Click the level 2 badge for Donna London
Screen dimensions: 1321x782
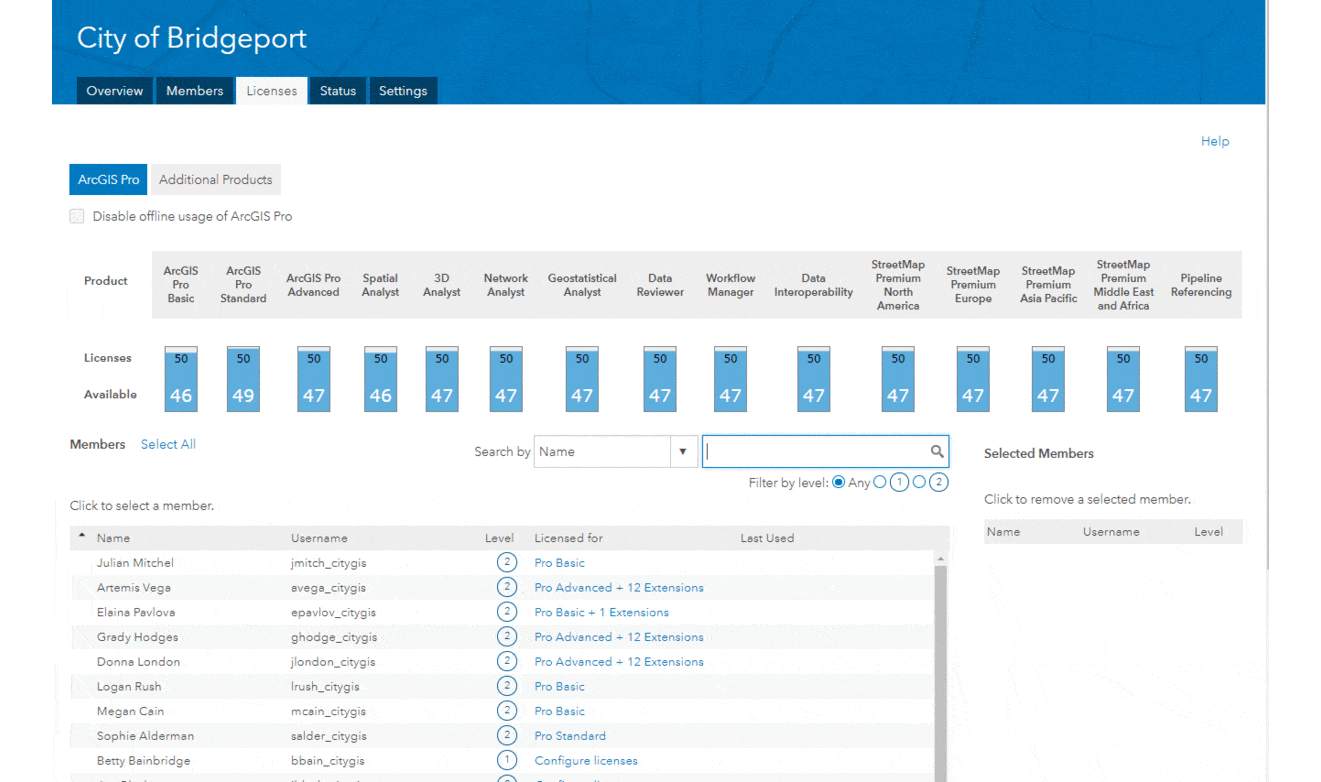(x=506, y=661)
